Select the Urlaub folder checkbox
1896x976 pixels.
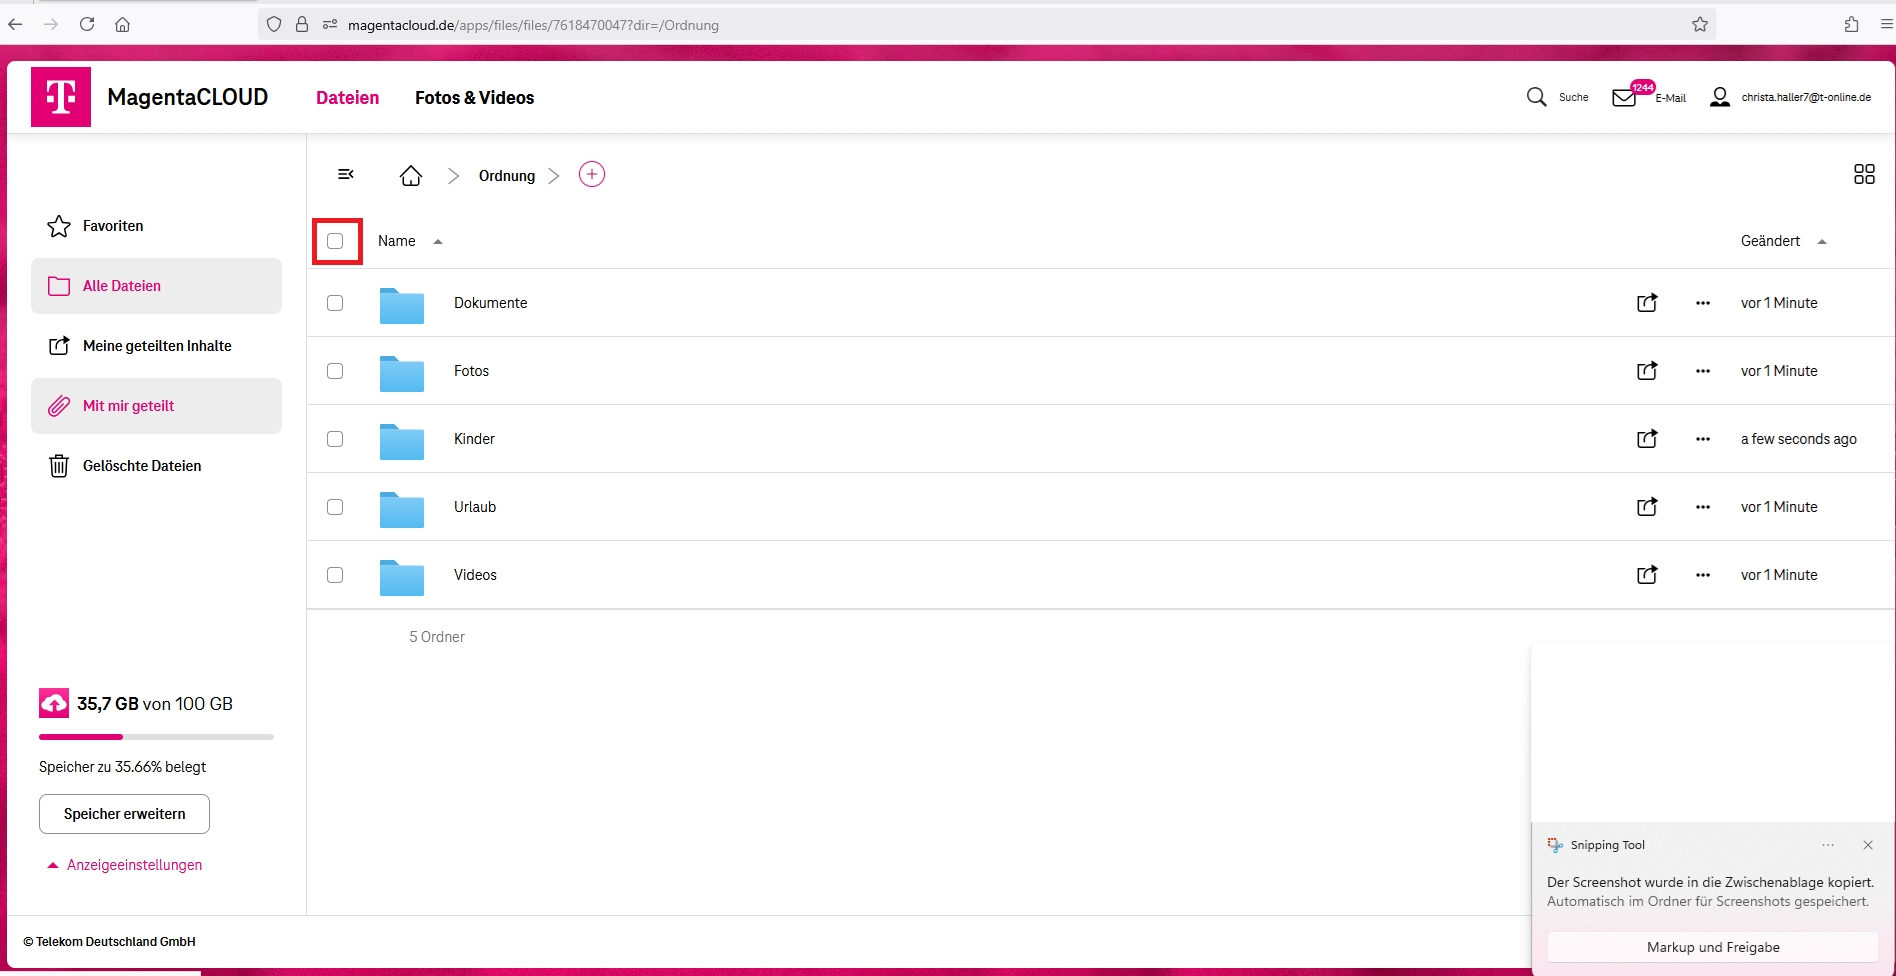[x=335, y=507]
